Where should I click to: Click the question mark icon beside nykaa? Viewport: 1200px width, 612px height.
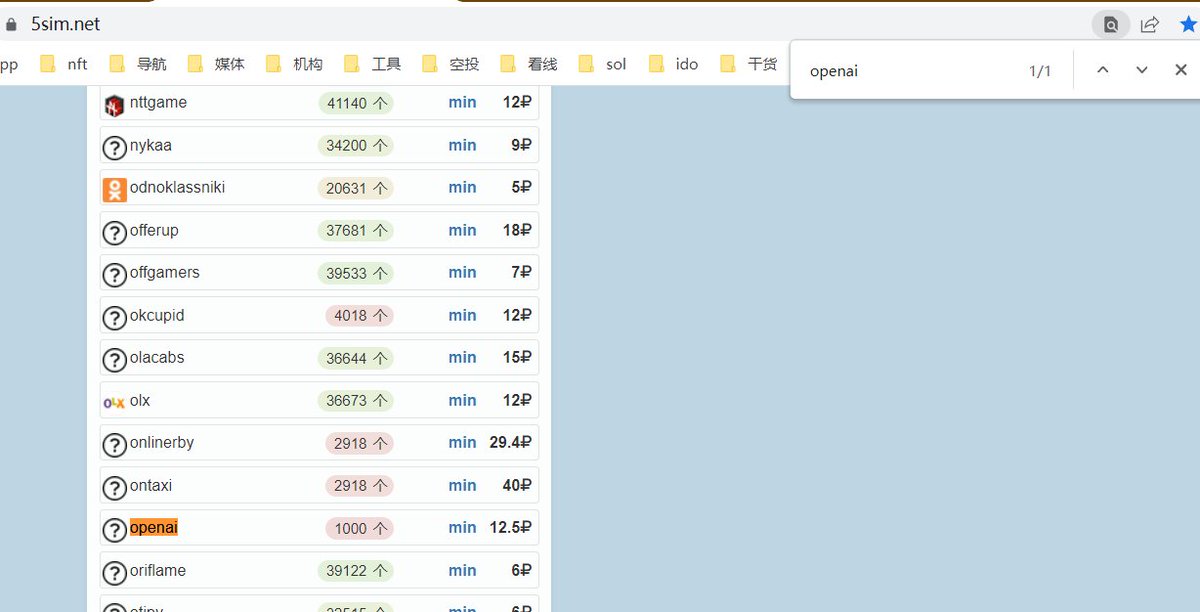(x=114, y=147)
